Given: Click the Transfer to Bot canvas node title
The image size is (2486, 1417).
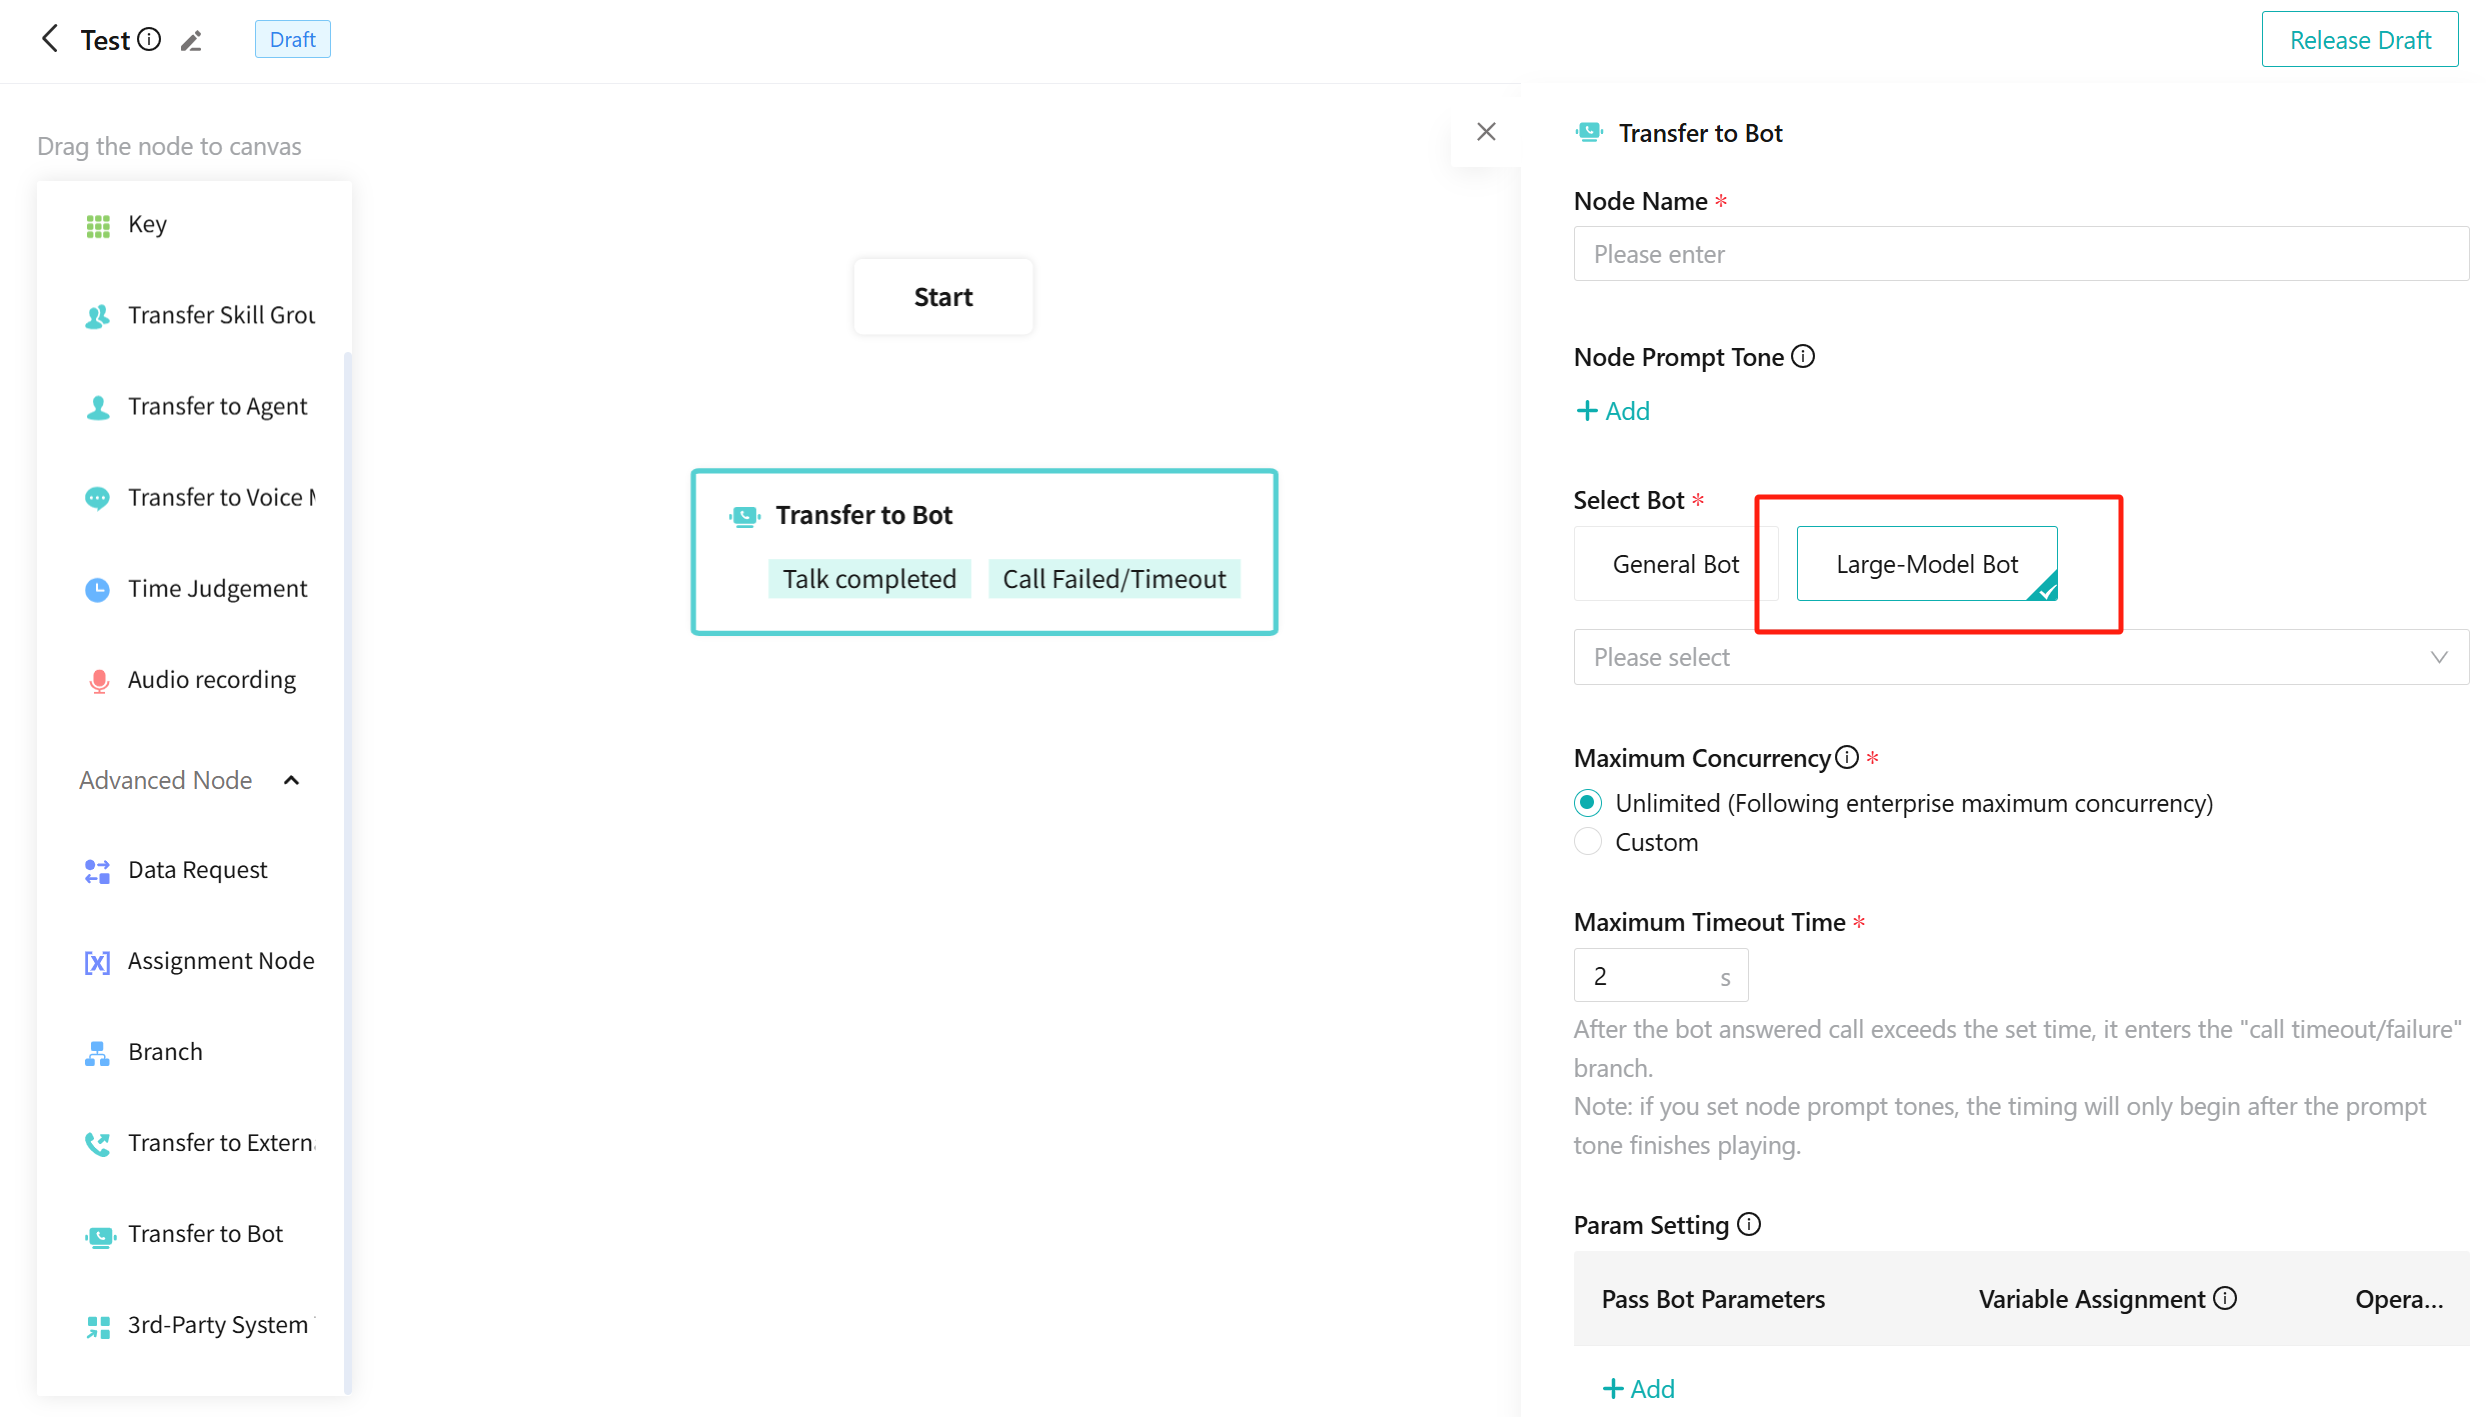Looking at the screenshot, I should 864,515.
